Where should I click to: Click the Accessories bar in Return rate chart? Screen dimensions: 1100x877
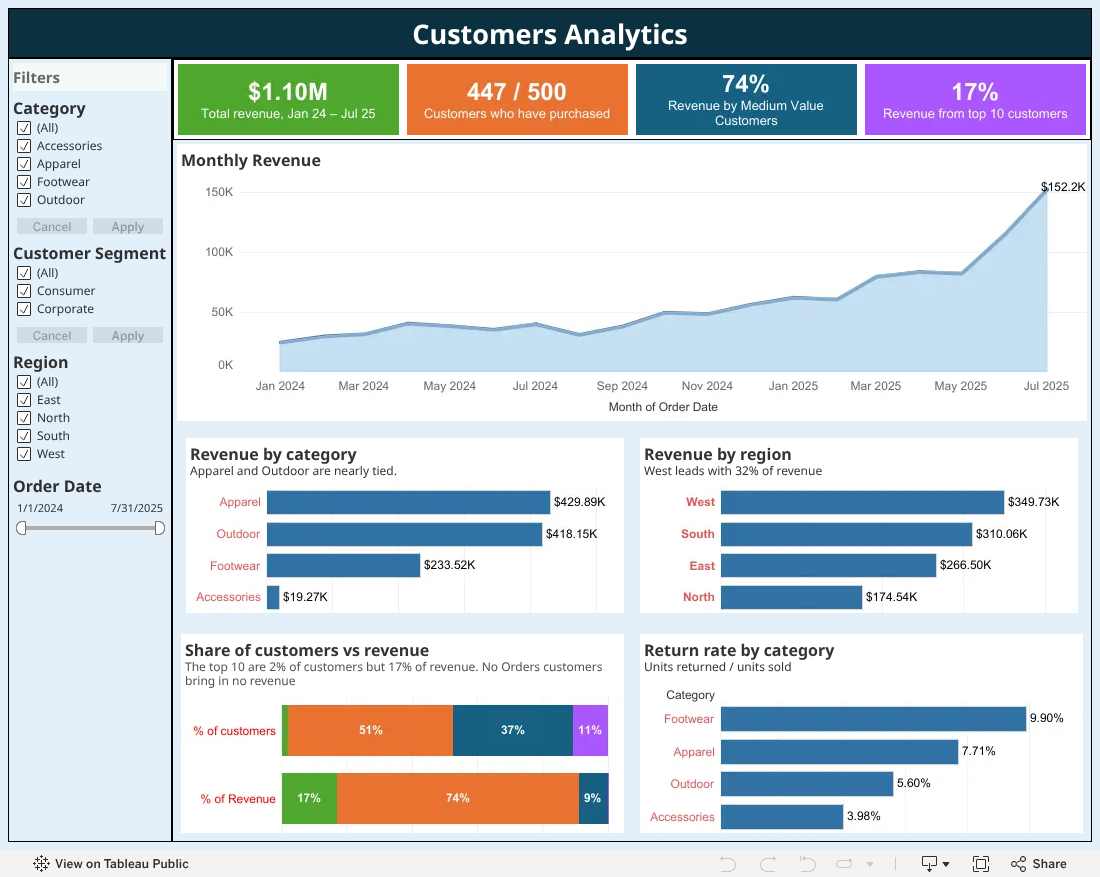pos(782,817)
